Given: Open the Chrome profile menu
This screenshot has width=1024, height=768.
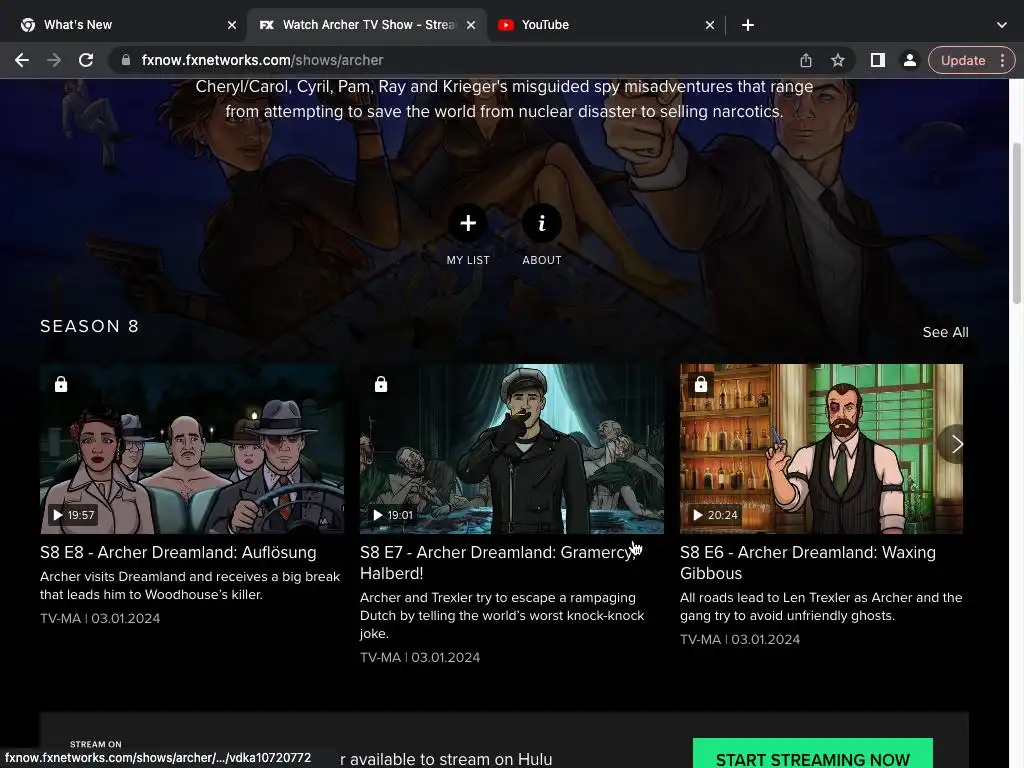Looking at the screenshot, I should pos(909,60).
